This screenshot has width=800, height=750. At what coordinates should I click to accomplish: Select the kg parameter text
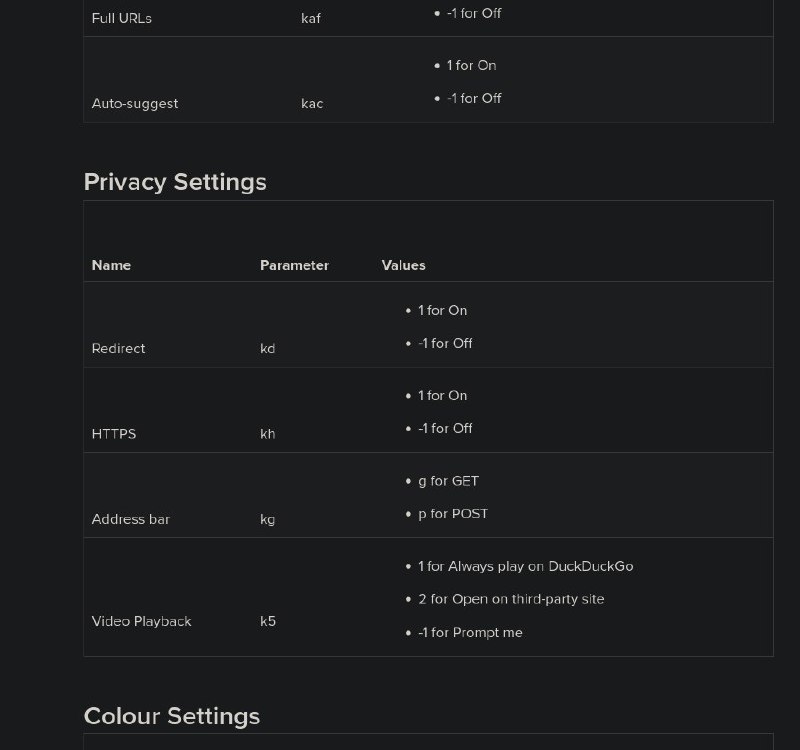[x=267, y=520]
